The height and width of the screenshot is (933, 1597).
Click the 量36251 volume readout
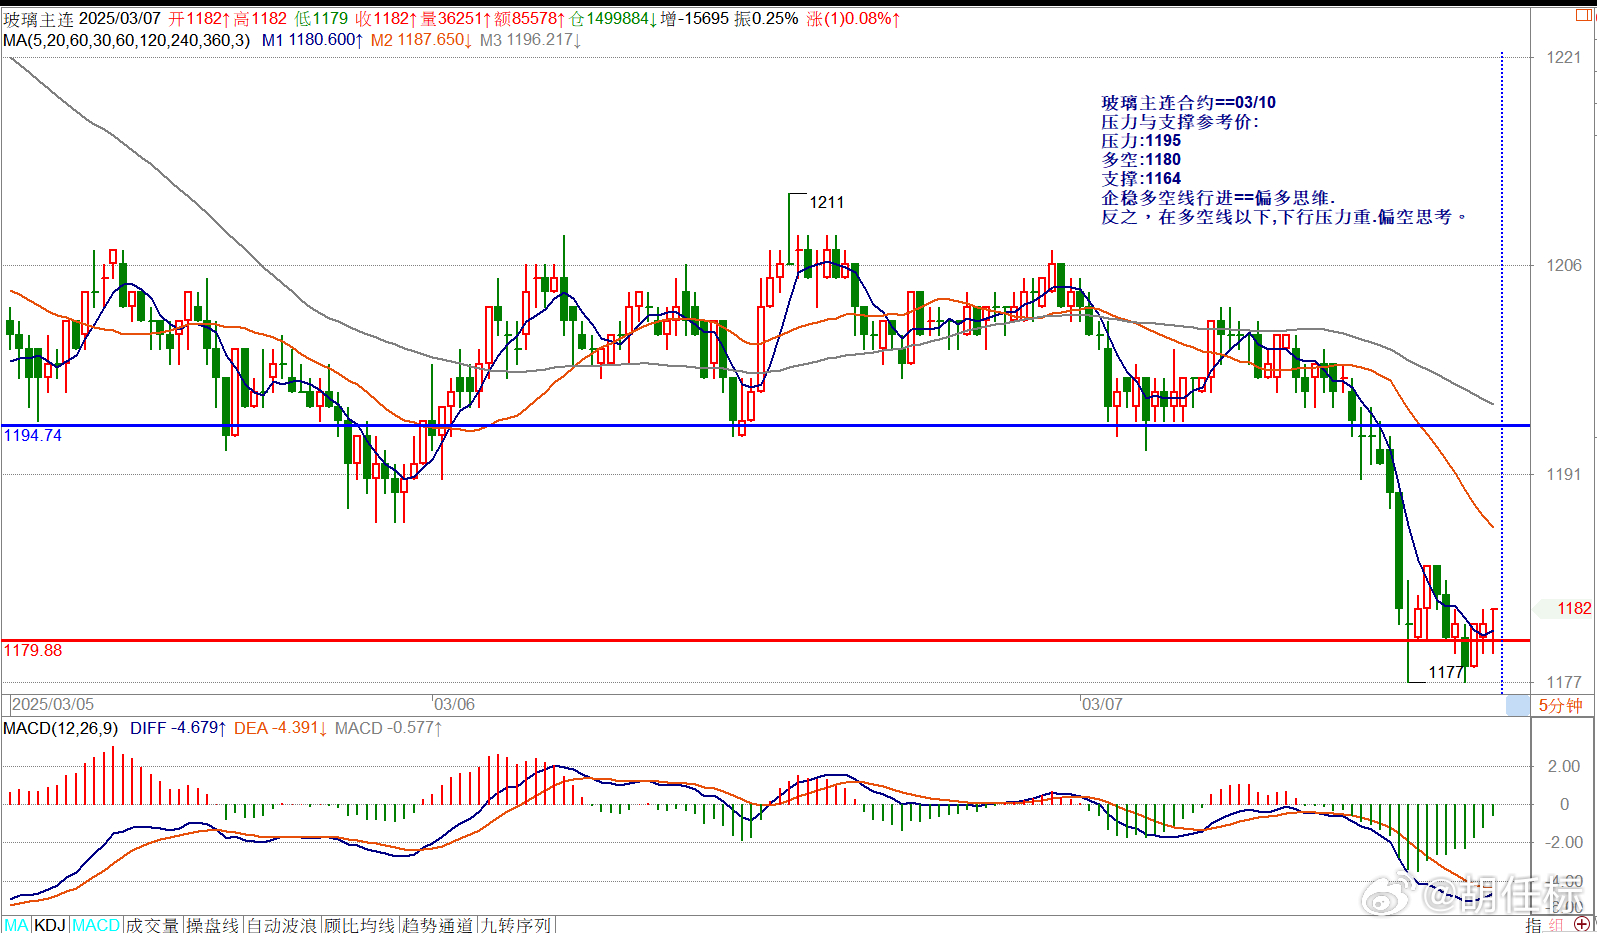(x=456, y=19)
